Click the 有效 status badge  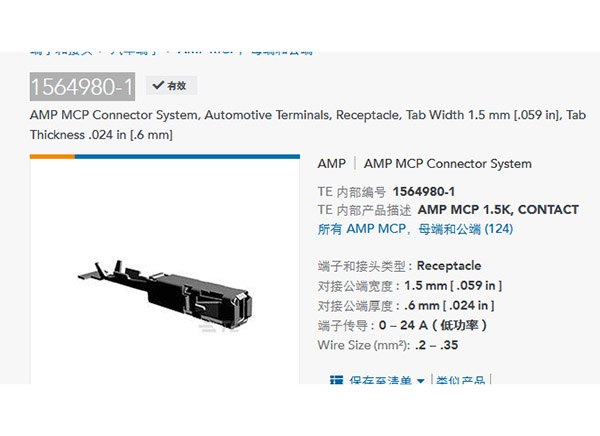(x=171, y=85)
